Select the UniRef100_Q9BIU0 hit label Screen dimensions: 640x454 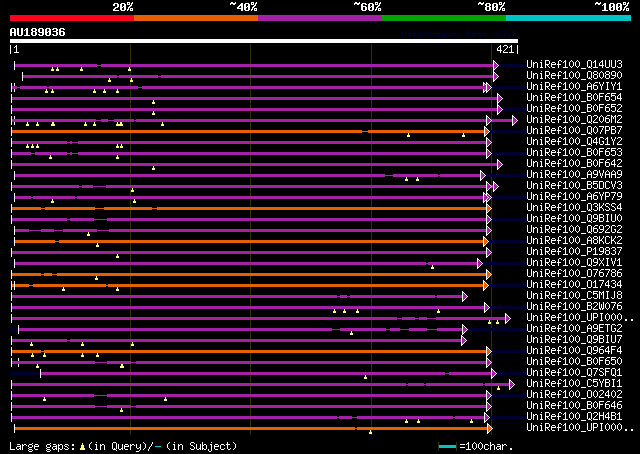coord(574,219)
